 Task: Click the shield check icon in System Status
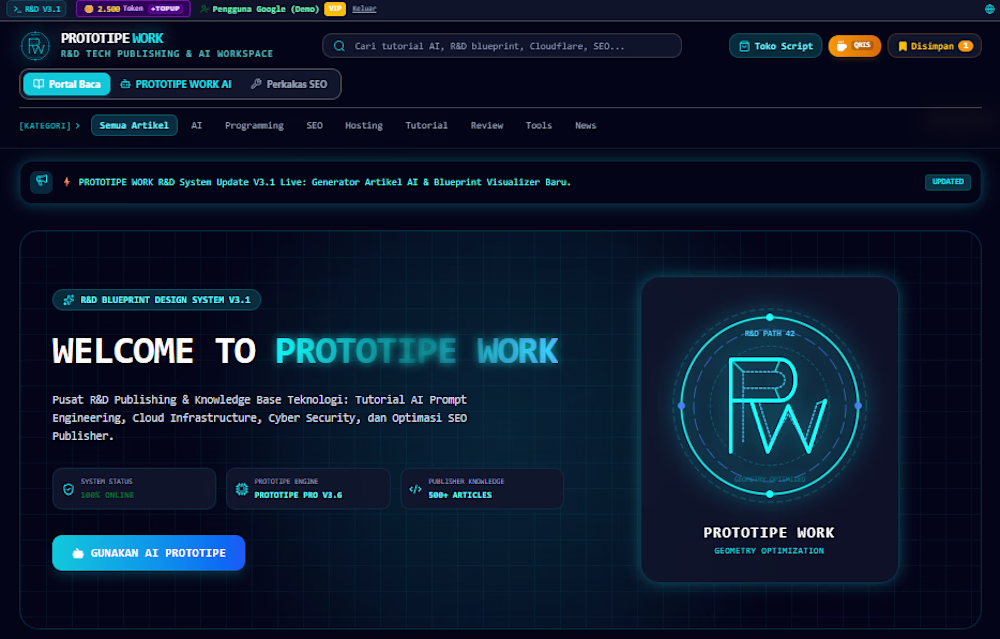click(68, 489)
